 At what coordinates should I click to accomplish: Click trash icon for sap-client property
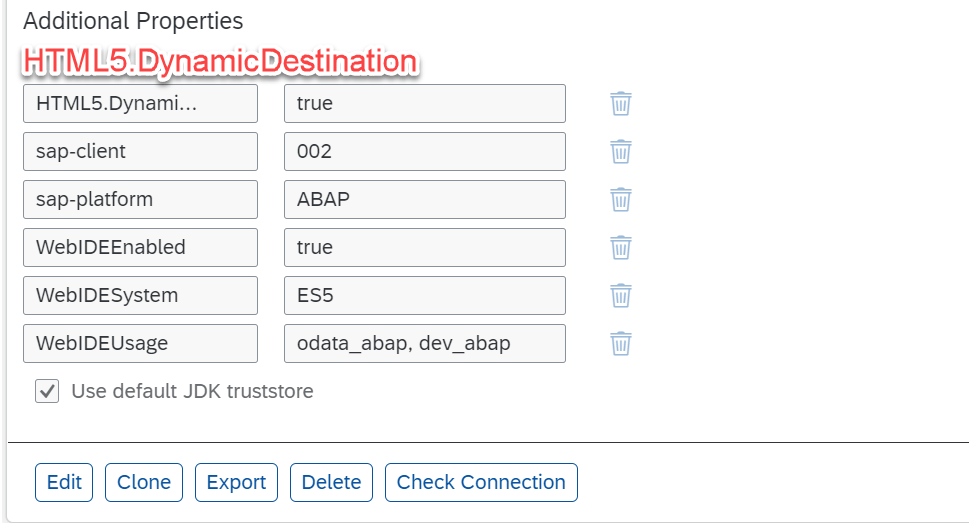point(621,151)
